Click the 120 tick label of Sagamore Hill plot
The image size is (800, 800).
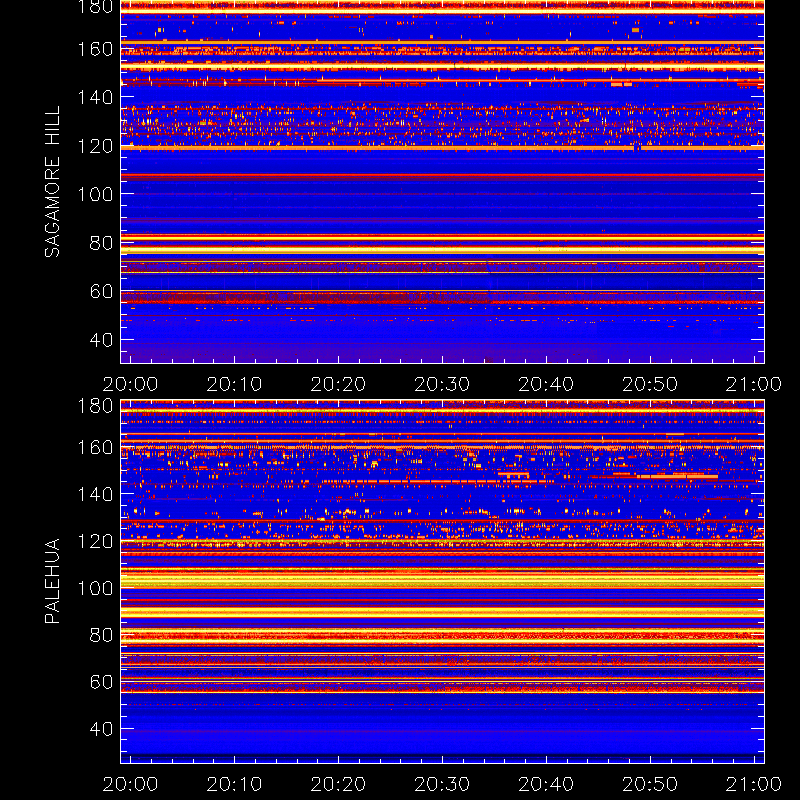95,146
